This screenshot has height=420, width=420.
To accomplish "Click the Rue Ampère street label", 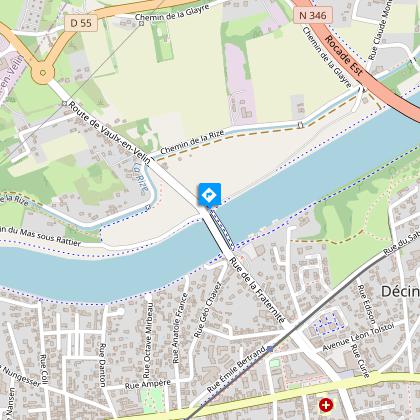I will click(148, 384).
